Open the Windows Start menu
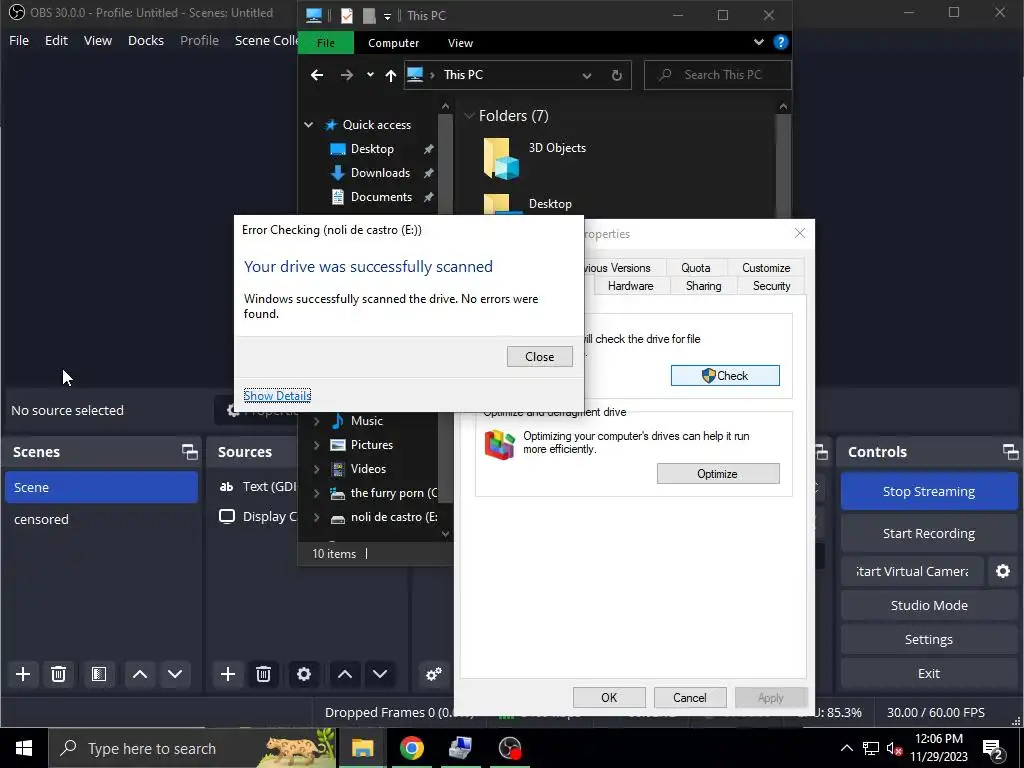This screenshot has width=1024, height=768. coord(24,748)
